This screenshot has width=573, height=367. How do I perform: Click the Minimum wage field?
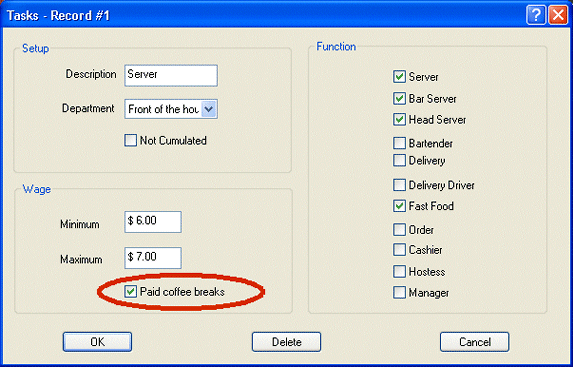(x=153, y=222)
